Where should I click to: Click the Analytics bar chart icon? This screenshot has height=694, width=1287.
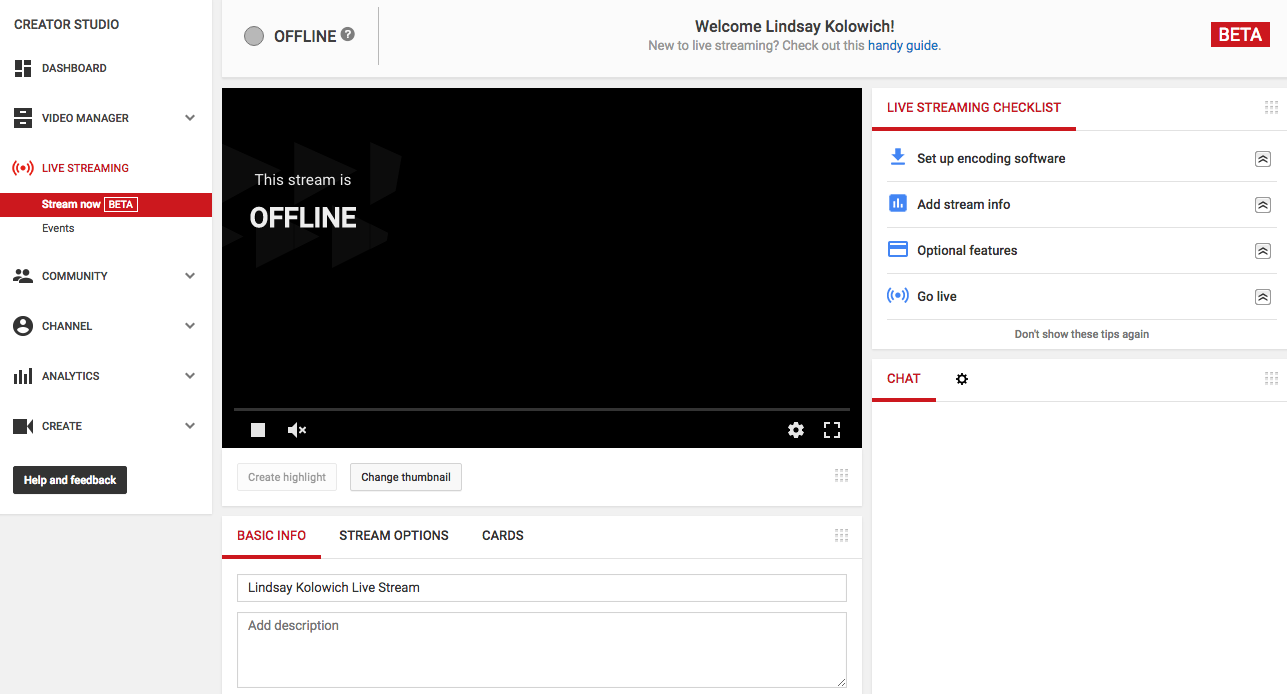23,376
